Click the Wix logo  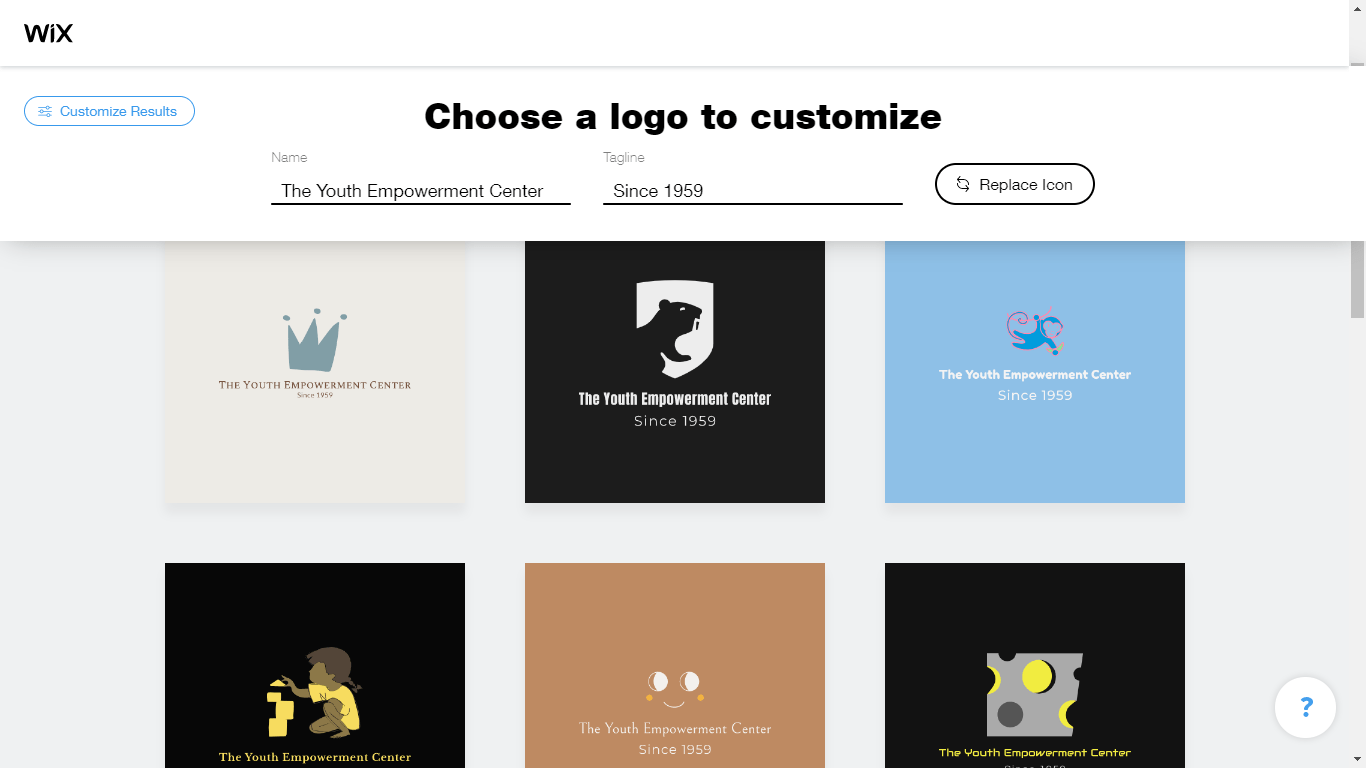coord(48,33)
